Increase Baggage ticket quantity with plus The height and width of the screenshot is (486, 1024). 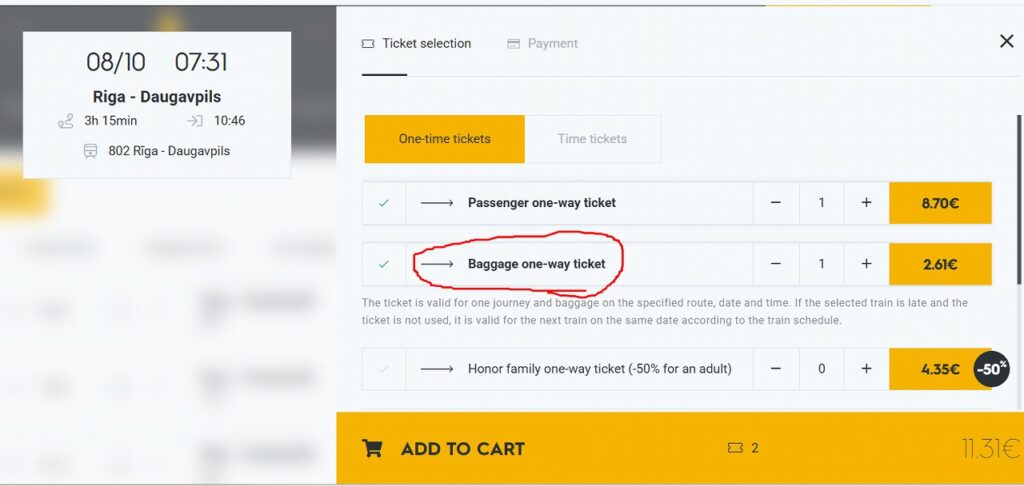click(866, 265)
